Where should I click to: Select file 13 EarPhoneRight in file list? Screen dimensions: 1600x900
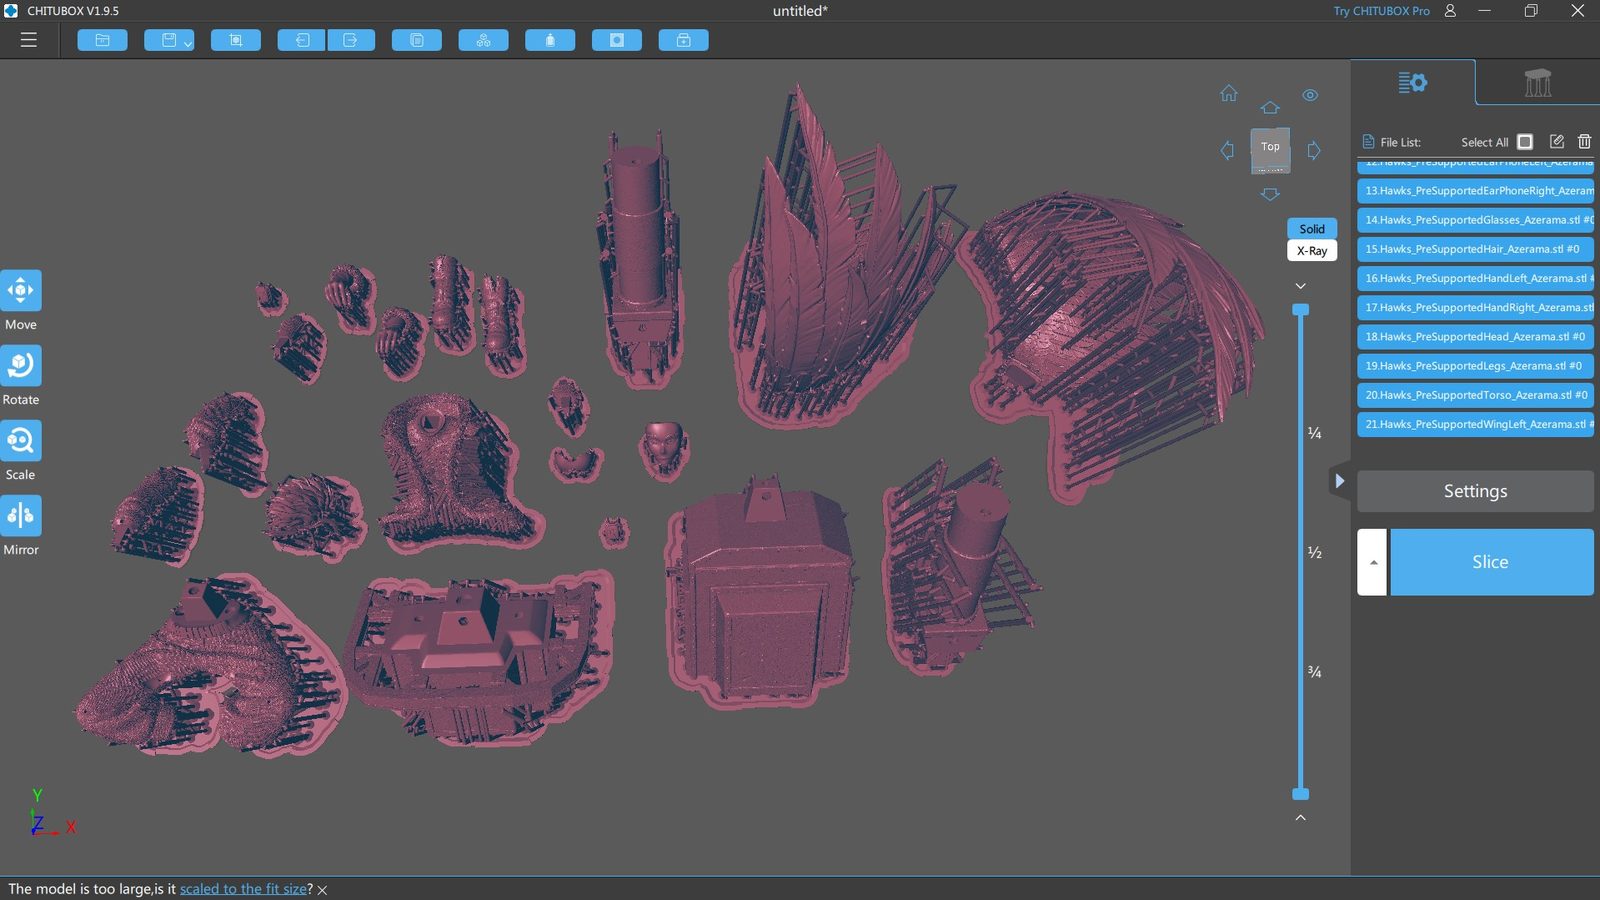[x=1475, y=190]
